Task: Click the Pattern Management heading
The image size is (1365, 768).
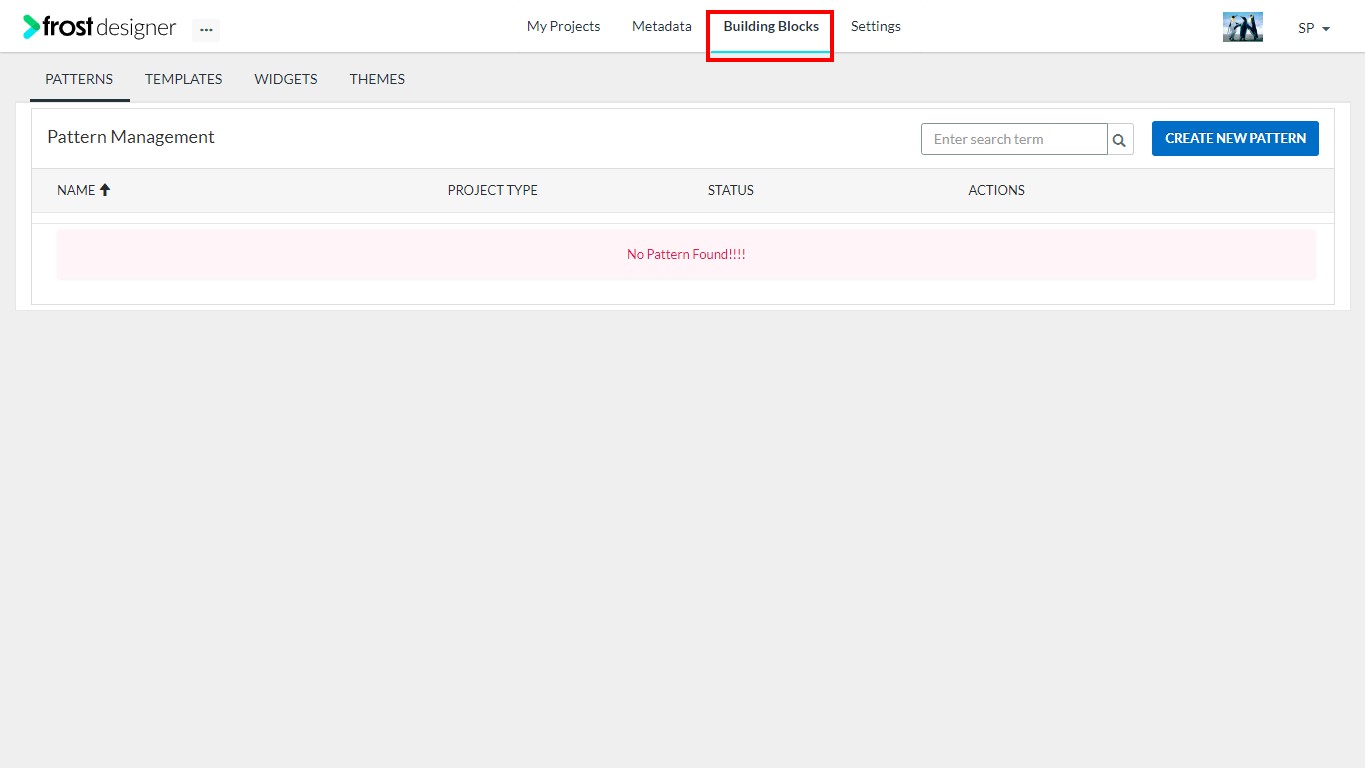Action: point(131,137)
